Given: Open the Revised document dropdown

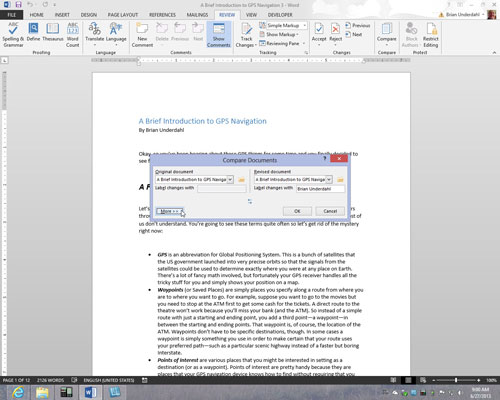Looking at the screenshot, I should [x=329, y=179].
